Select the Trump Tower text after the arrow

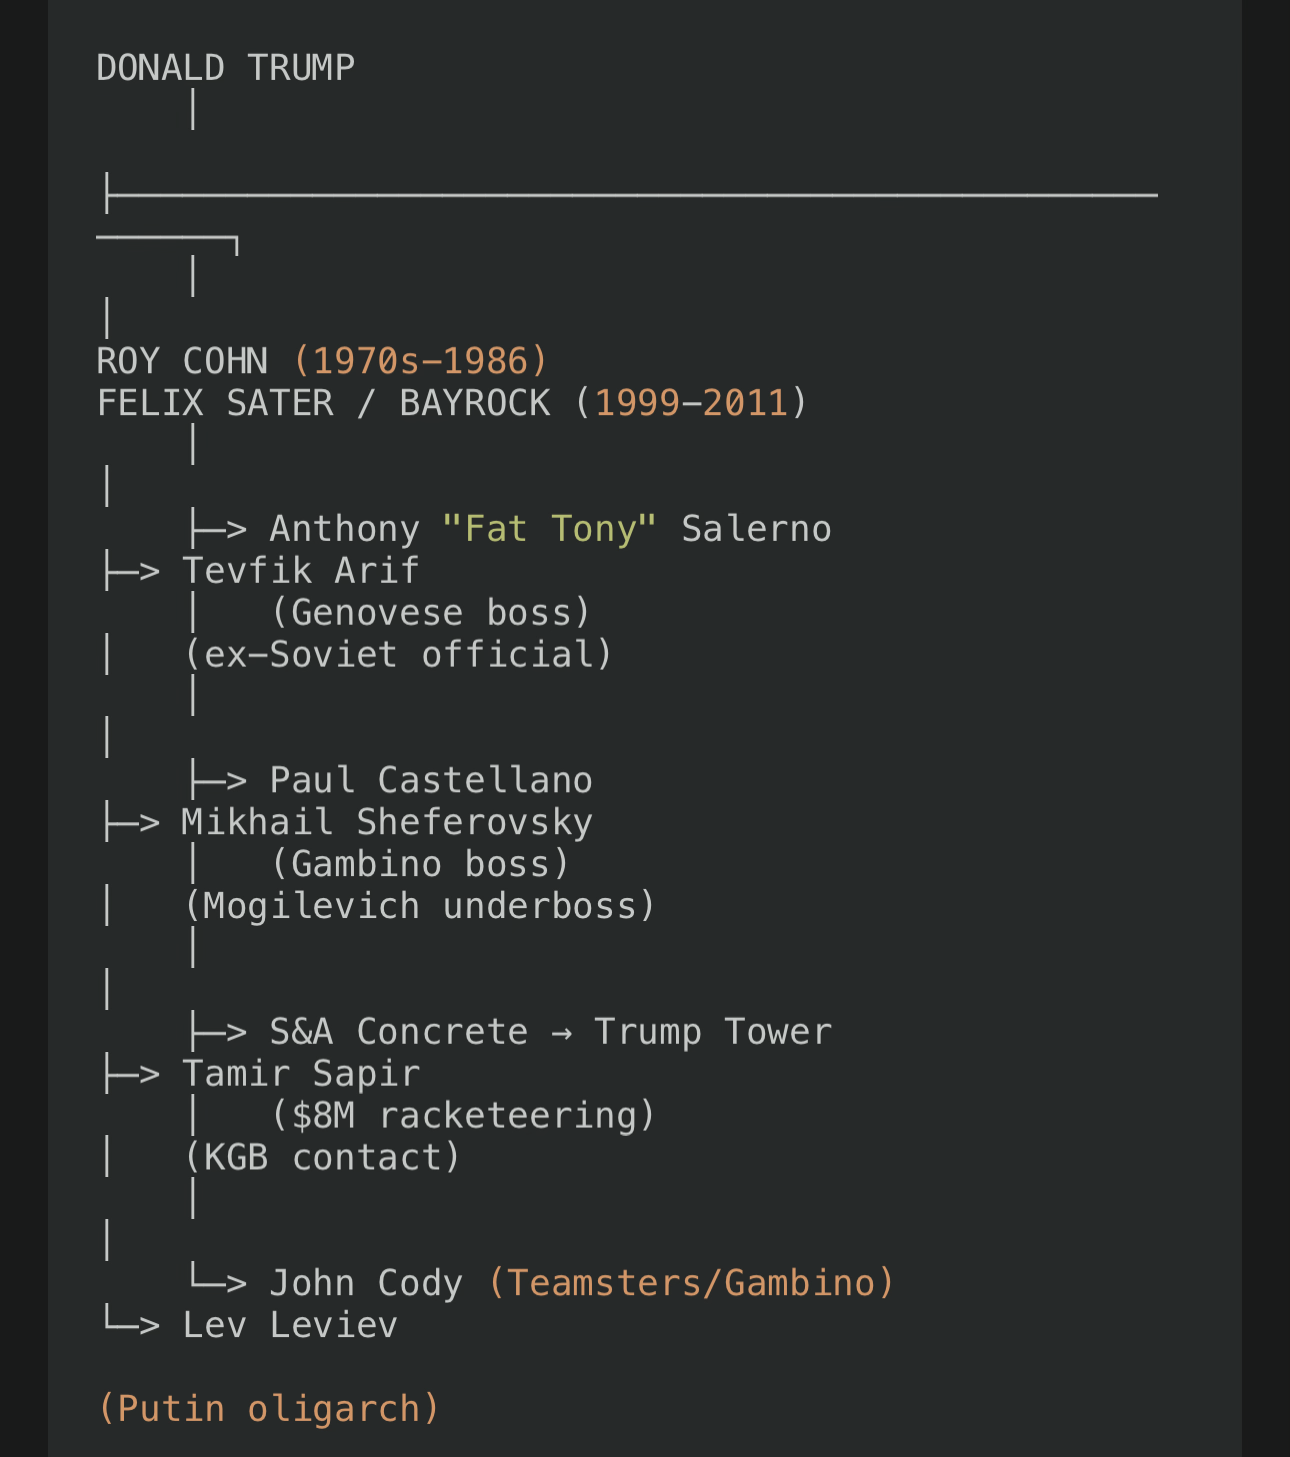[x=713, y=1031]
